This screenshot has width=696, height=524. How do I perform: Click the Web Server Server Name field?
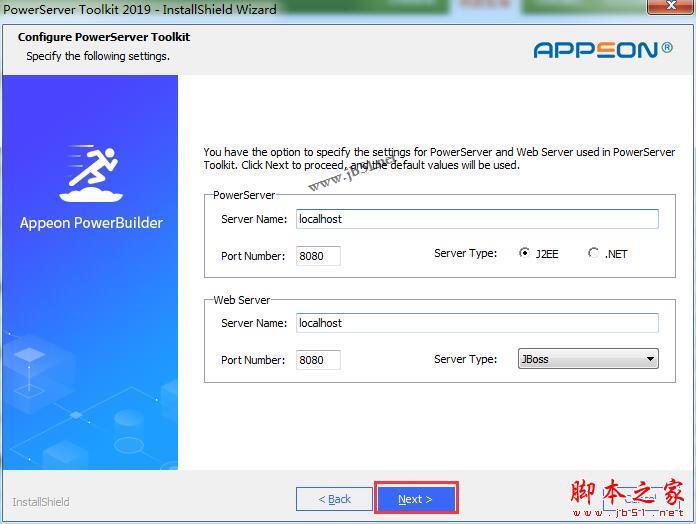(477, 323)
